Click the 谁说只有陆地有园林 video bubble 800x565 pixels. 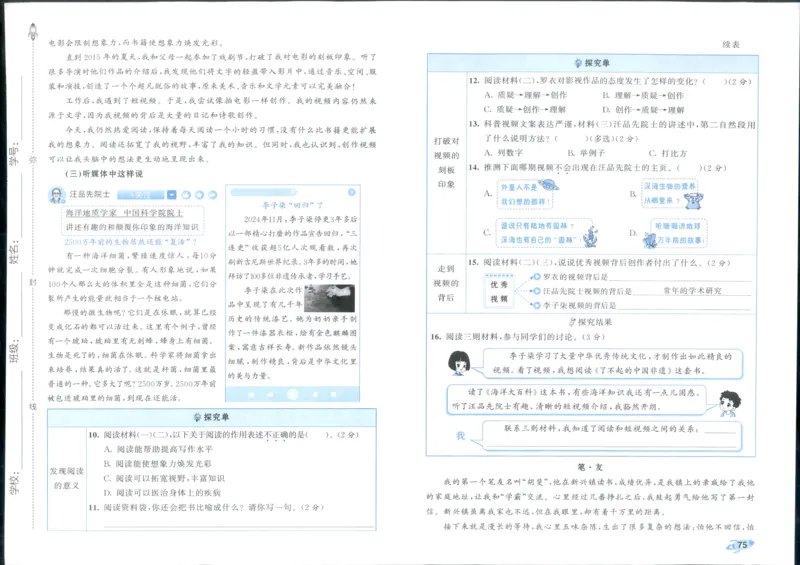click(x=543, y=233)
